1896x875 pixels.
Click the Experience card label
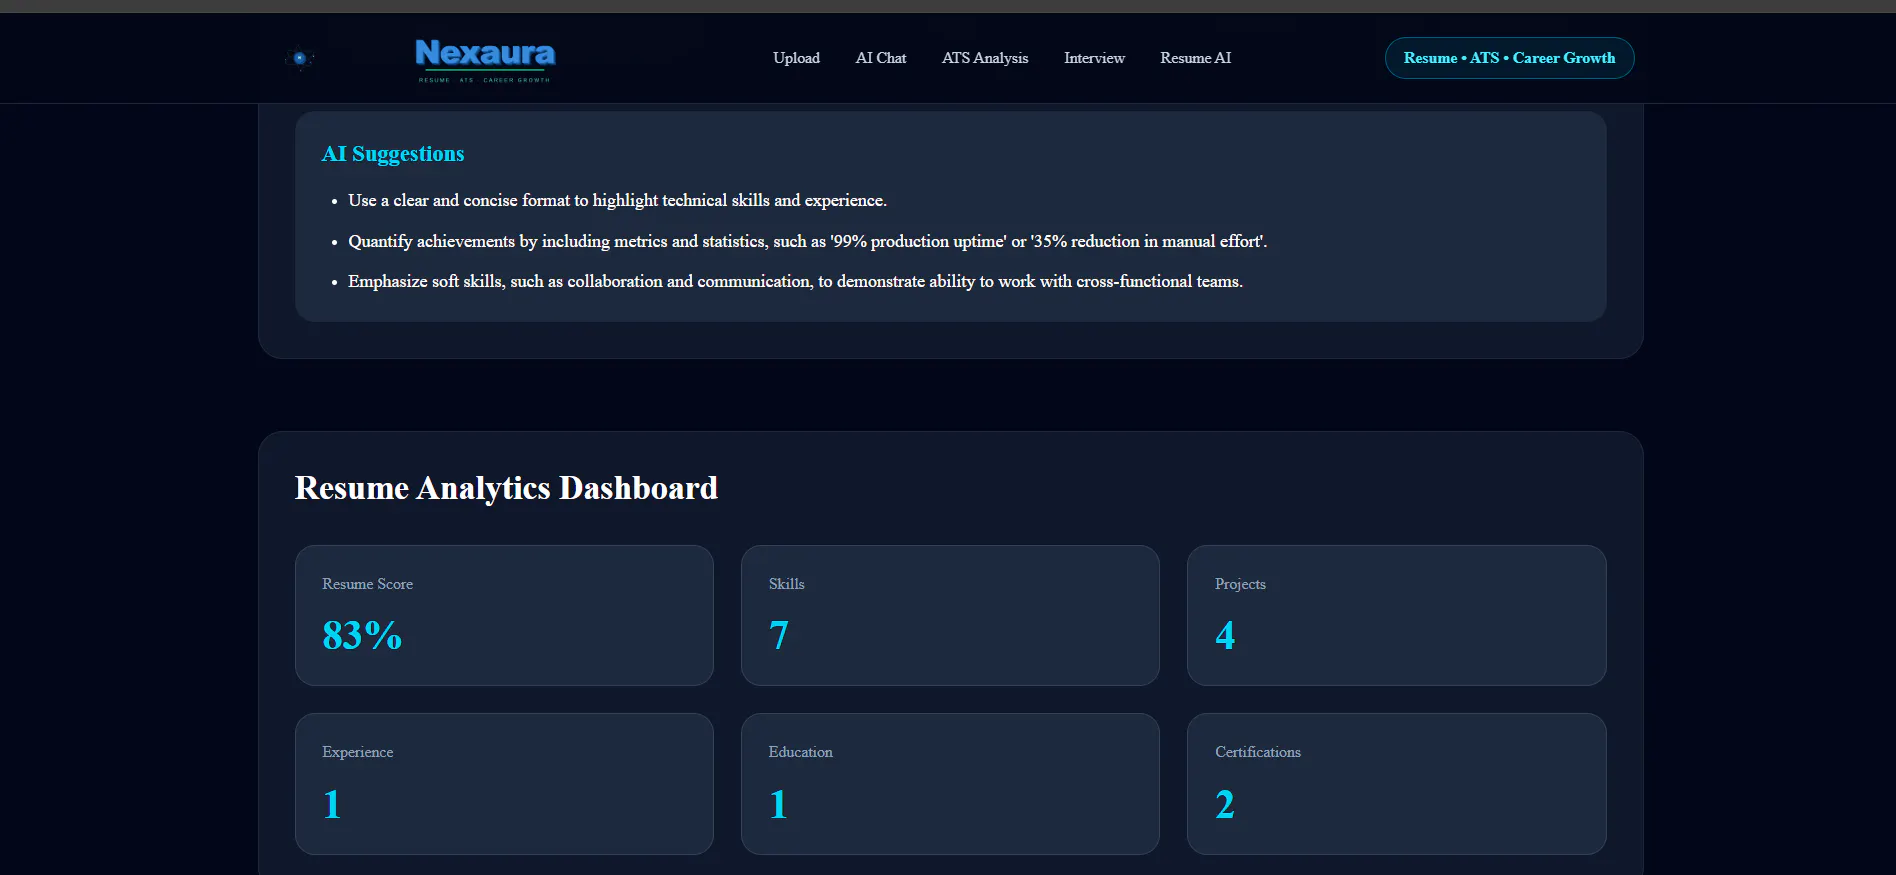tap(357, 752)
